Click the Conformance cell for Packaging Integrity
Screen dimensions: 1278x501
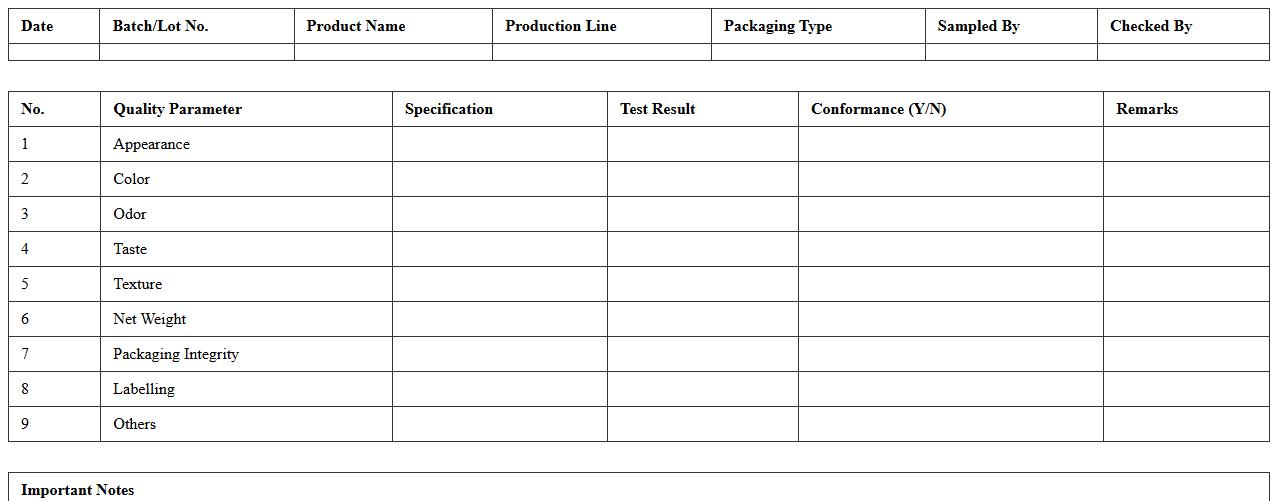tap(950, 354)
